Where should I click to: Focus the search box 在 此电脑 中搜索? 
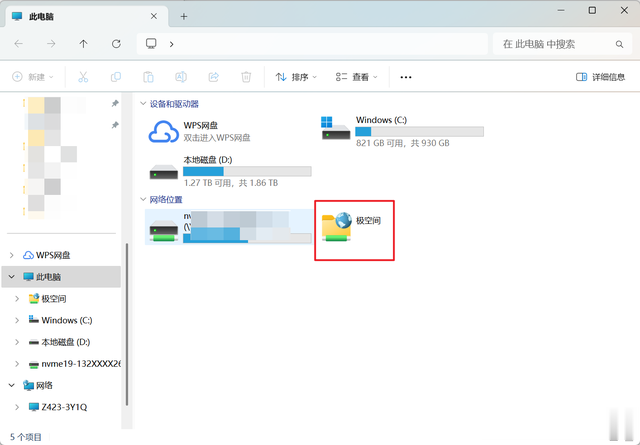click(x=563, y=44)
